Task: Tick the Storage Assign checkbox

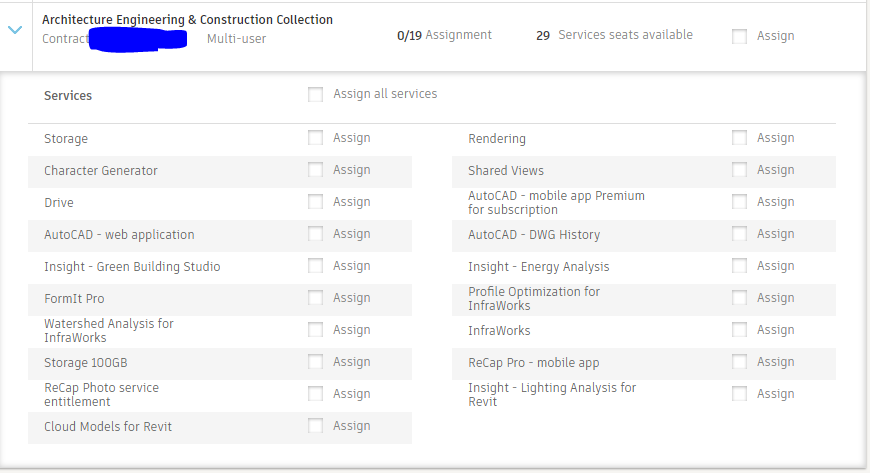Action: click(x=316, y=138)
